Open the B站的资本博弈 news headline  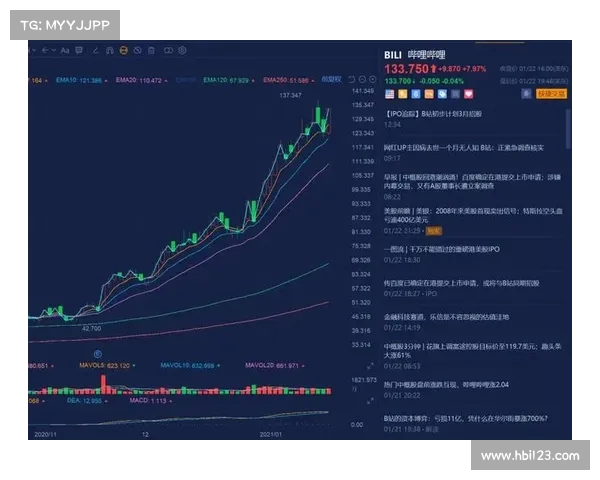click(x=466, y=418)
